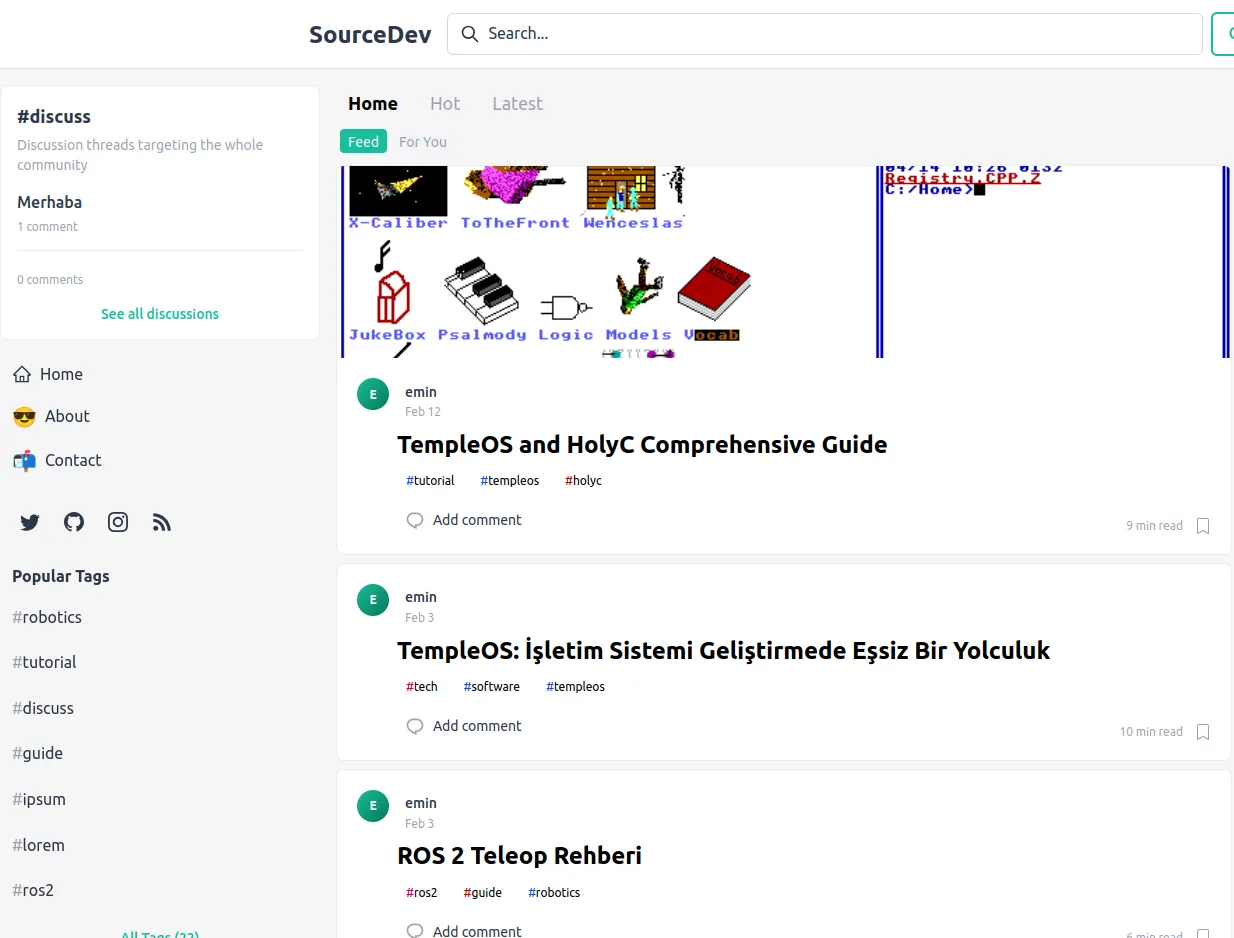Open the Twitter social icon

point(29,521)
